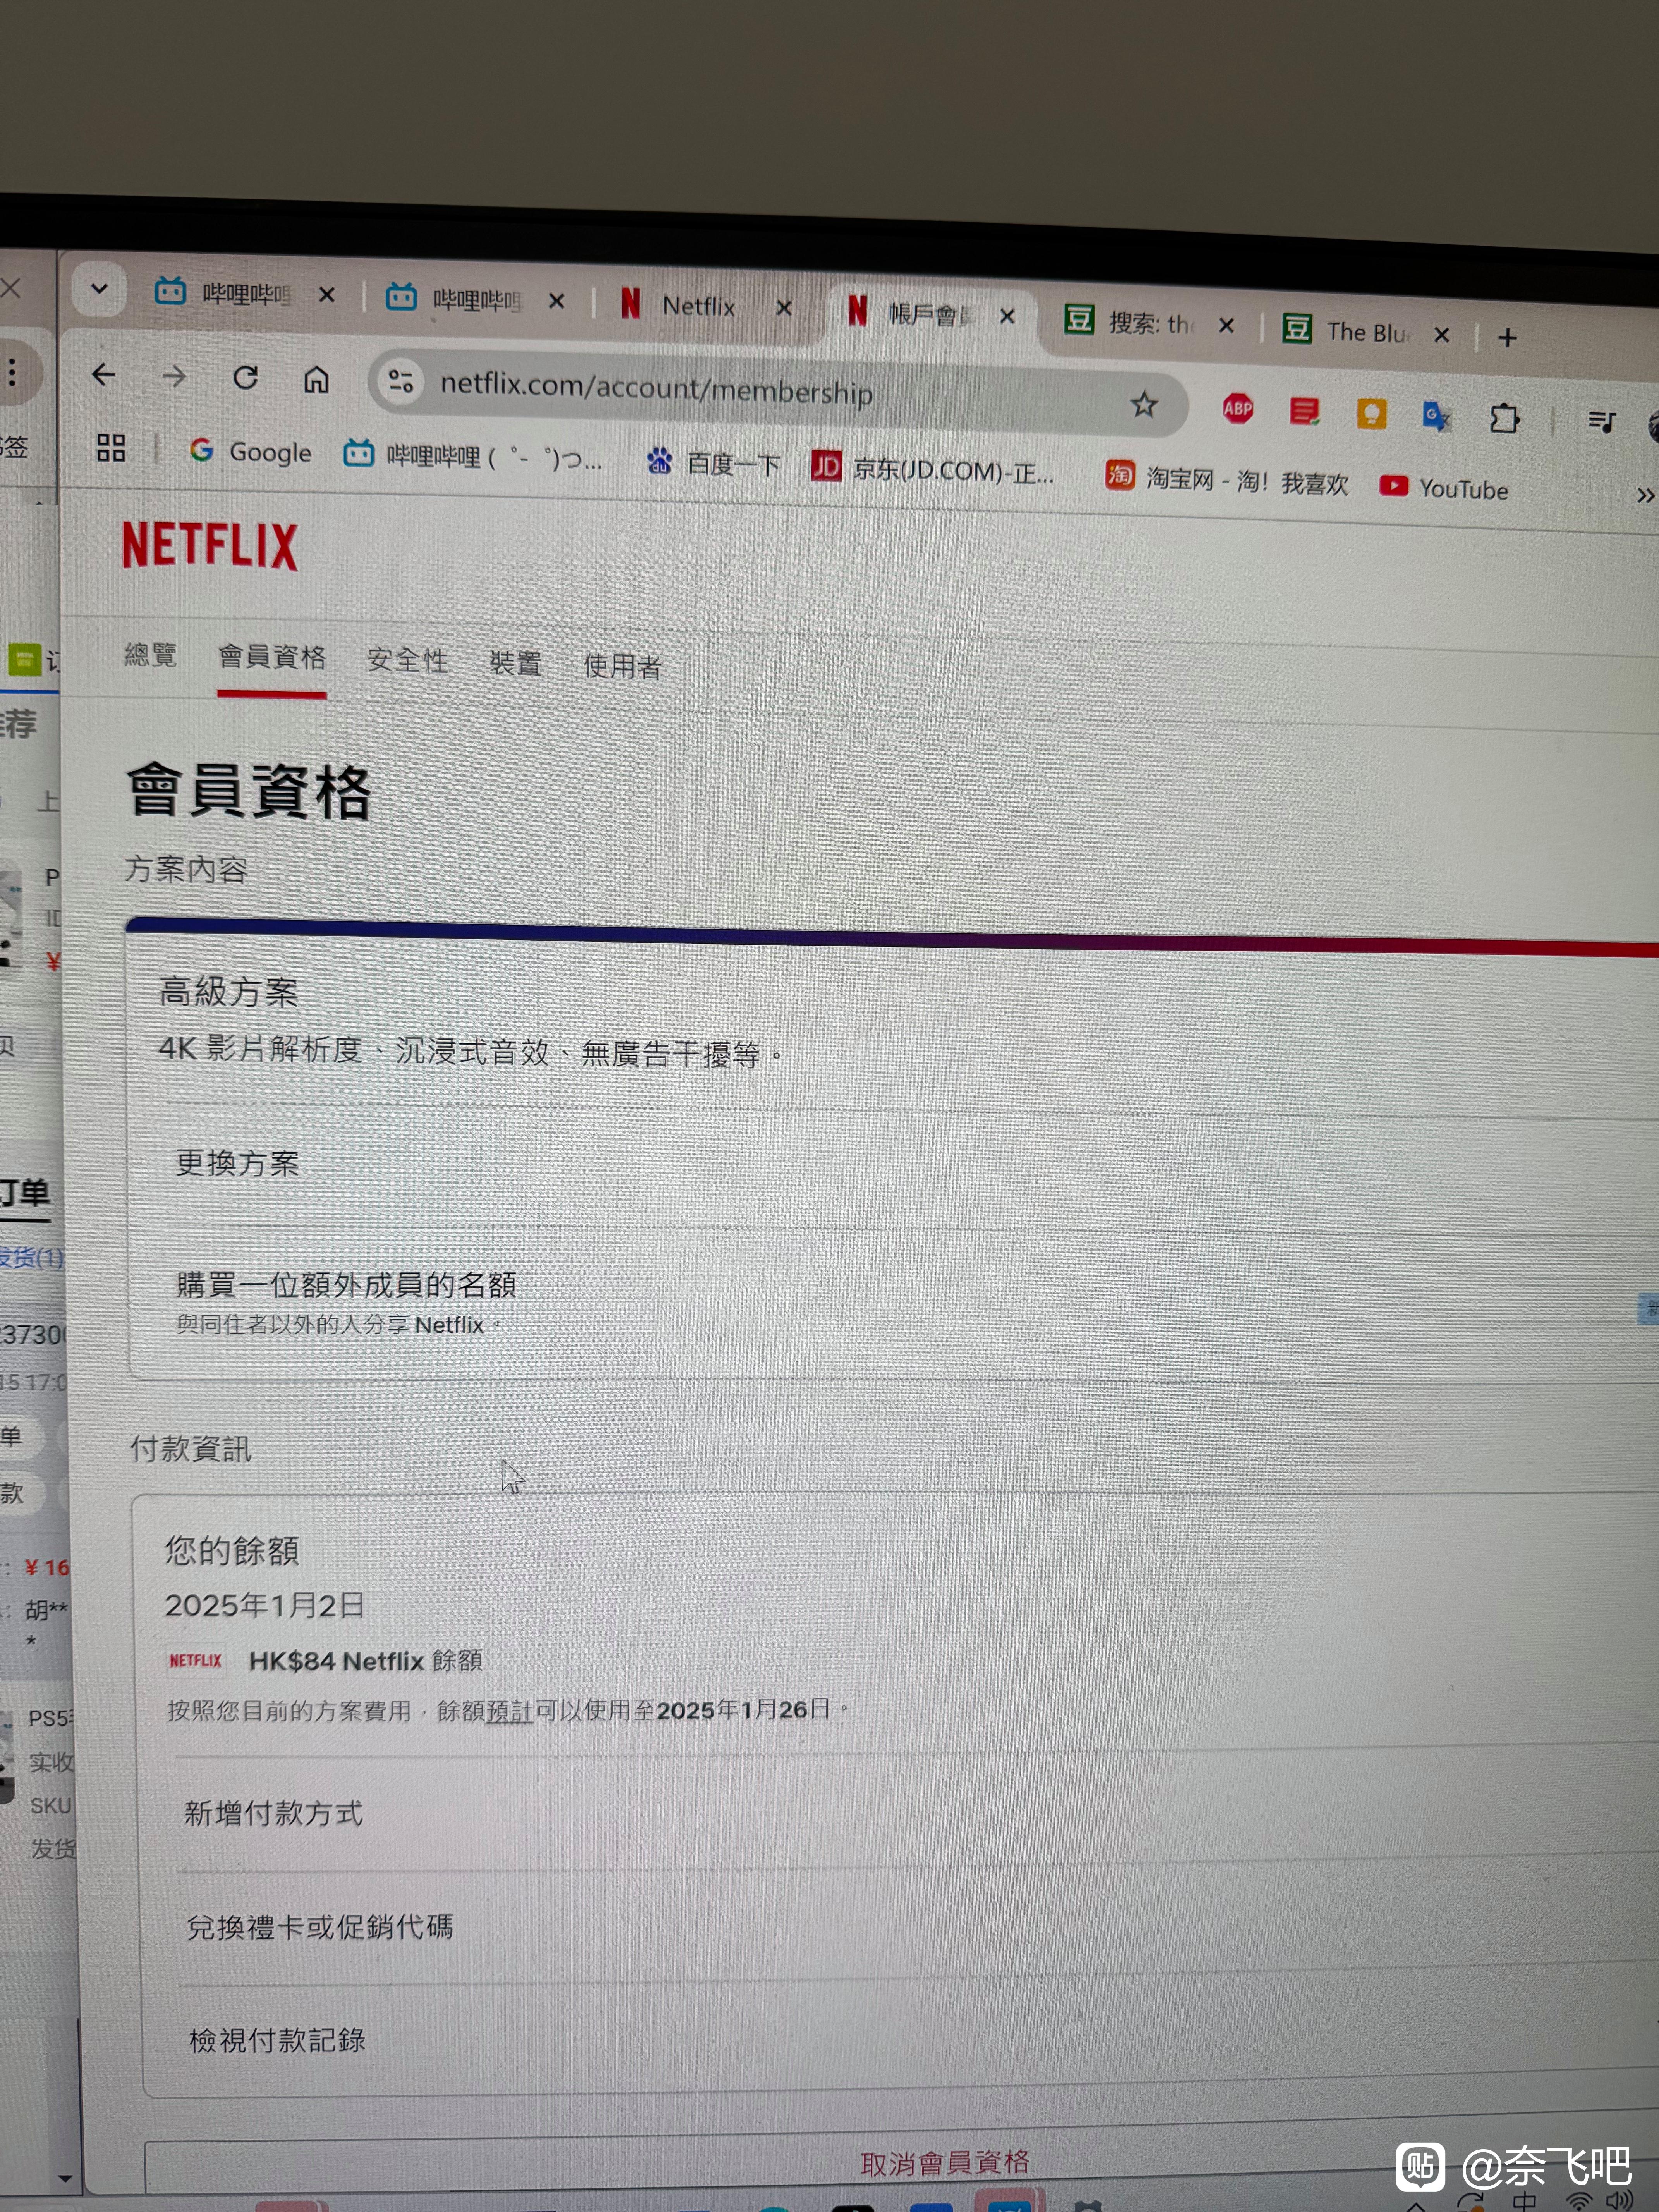Open the 淘宝网 bookmark
The height and width of the screenshot is (2212, 1659).
1227,479
